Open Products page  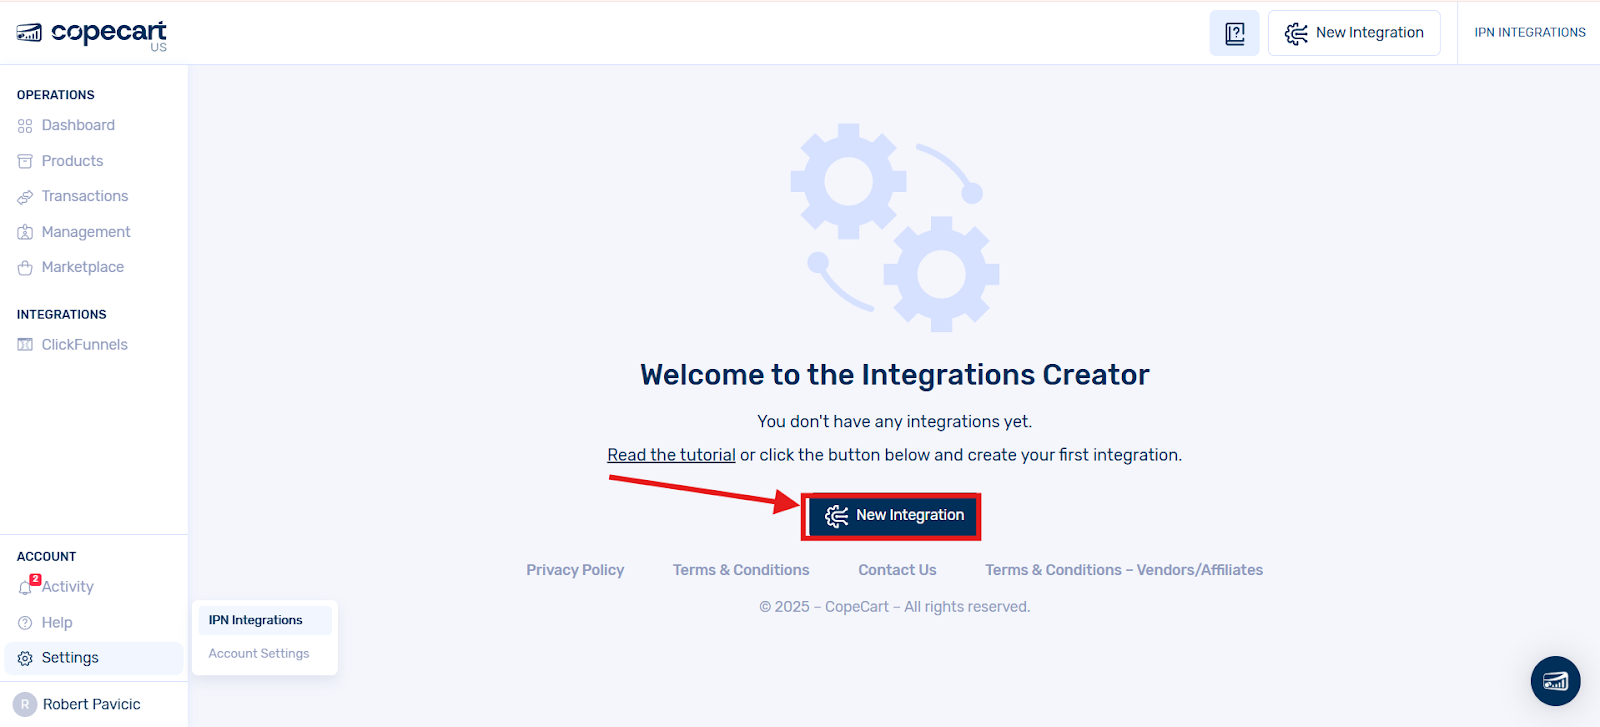coord(72,161)
